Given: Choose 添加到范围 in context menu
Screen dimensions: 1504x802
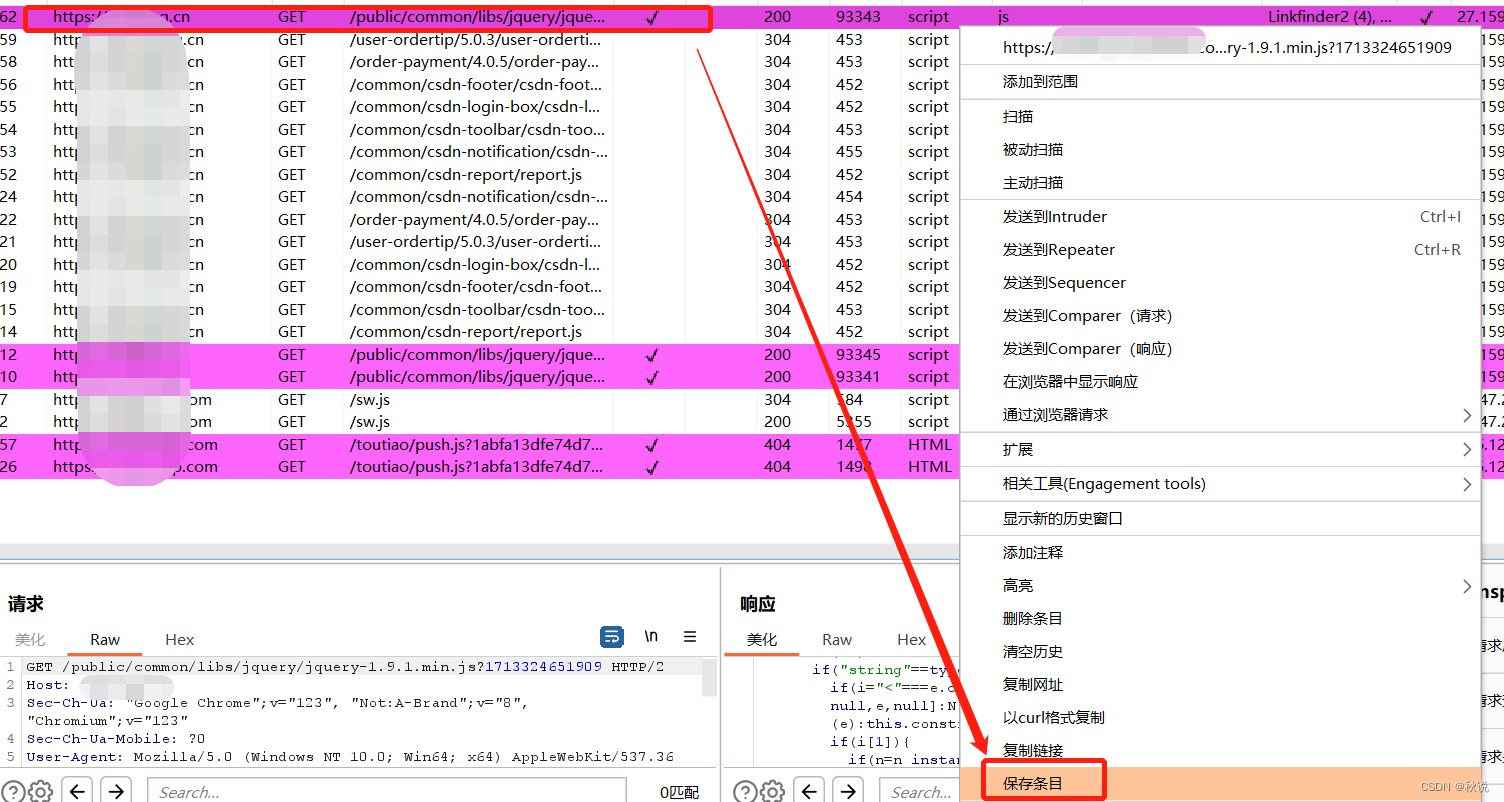Looking at the screenshot, I should pos(1220,81).
